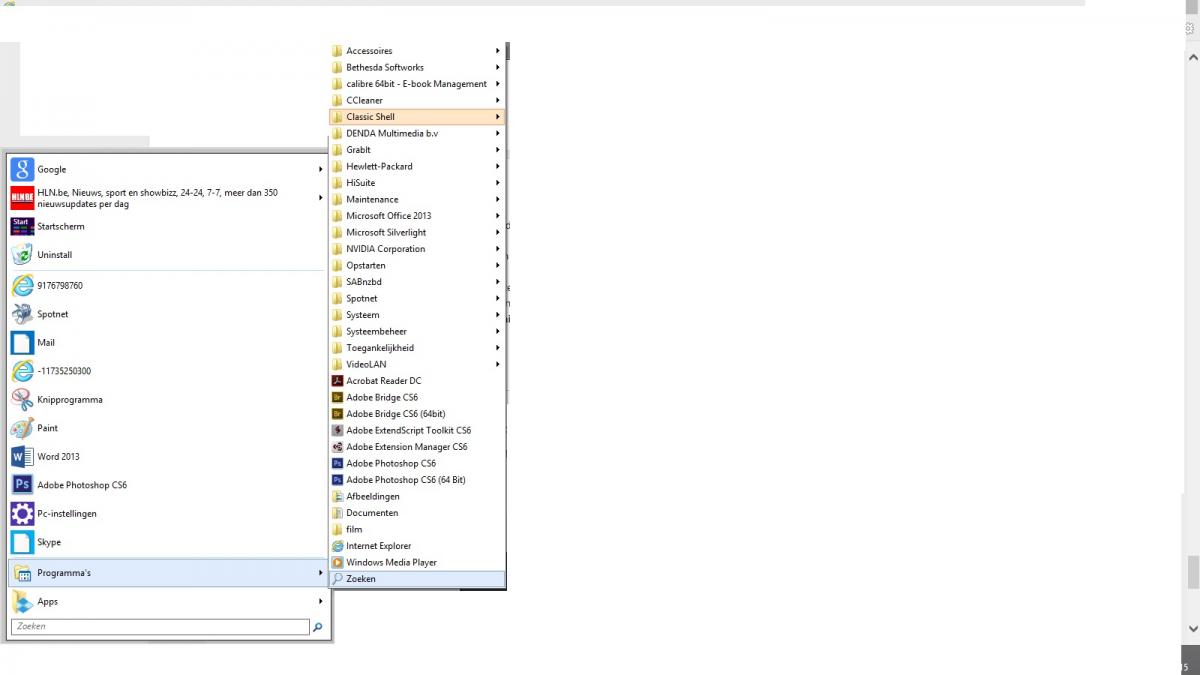
Task: Click the Adobe ExtendScript Toolkit CS6 icon
Action: pos(338,430)
